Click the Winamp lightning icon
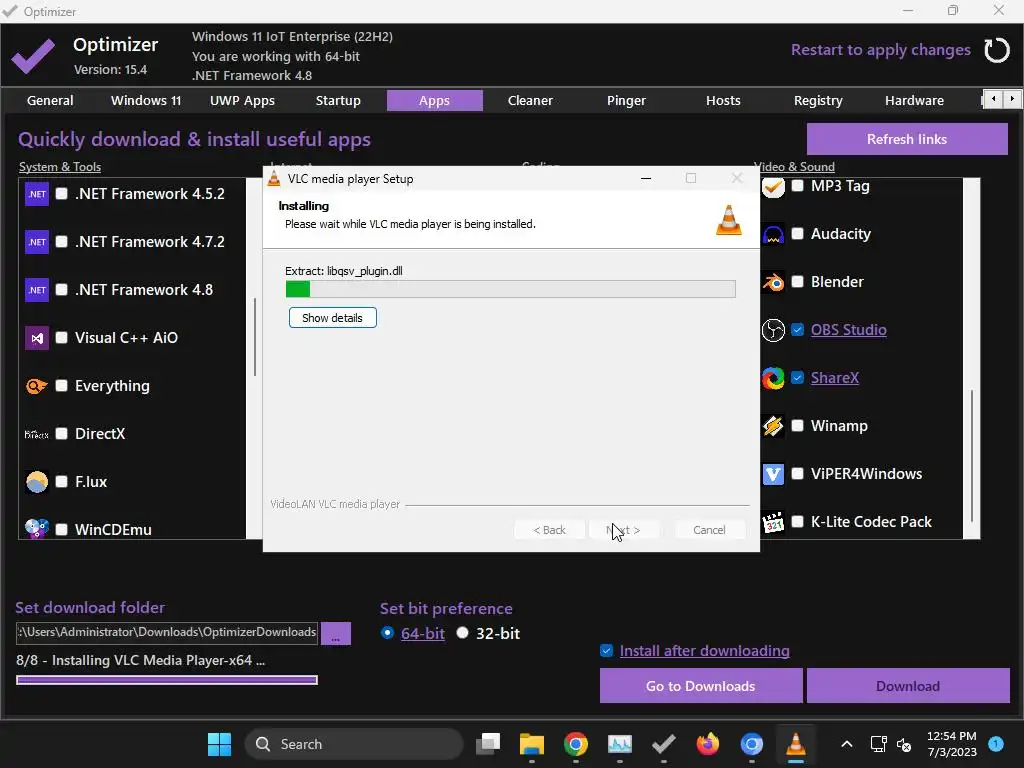The image size is (1024, 768). click(x=773, y=426)
